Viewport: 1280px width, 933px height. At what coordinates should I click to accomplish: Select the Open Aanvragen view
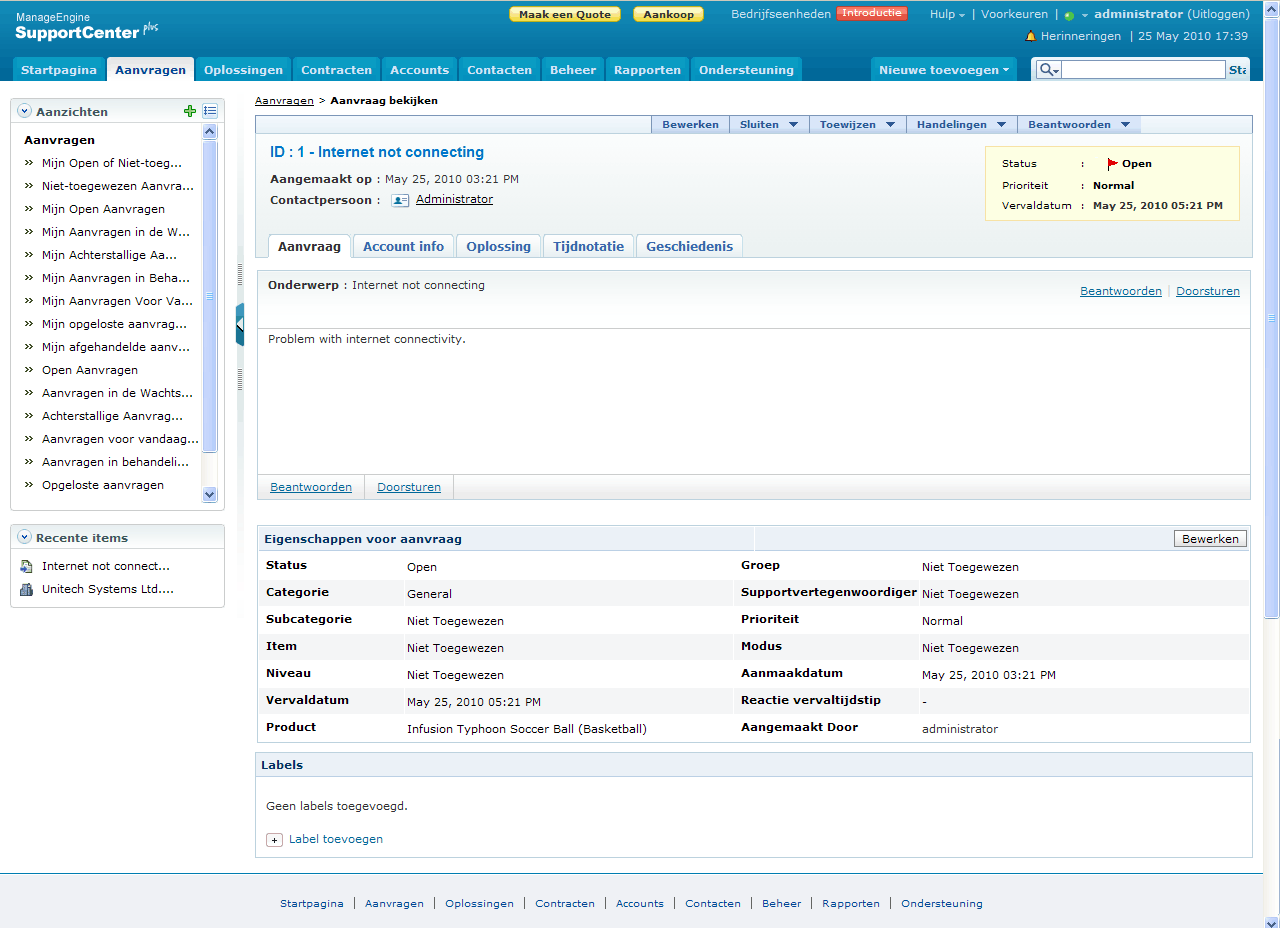90,371
